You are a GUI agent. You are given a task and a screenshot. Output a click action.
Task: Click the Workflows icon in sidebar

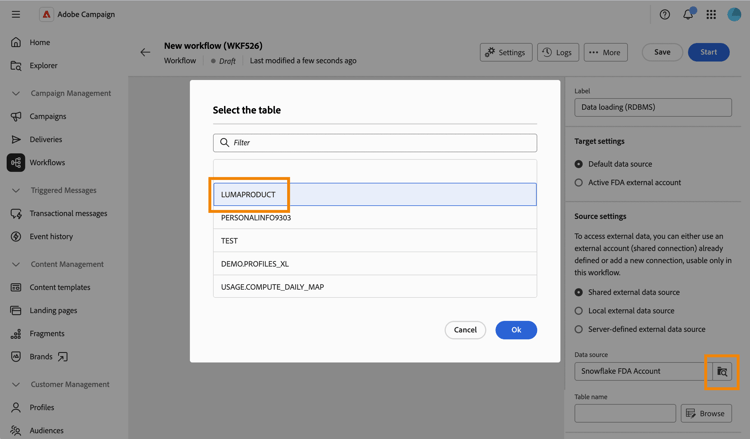pos(16,163)
